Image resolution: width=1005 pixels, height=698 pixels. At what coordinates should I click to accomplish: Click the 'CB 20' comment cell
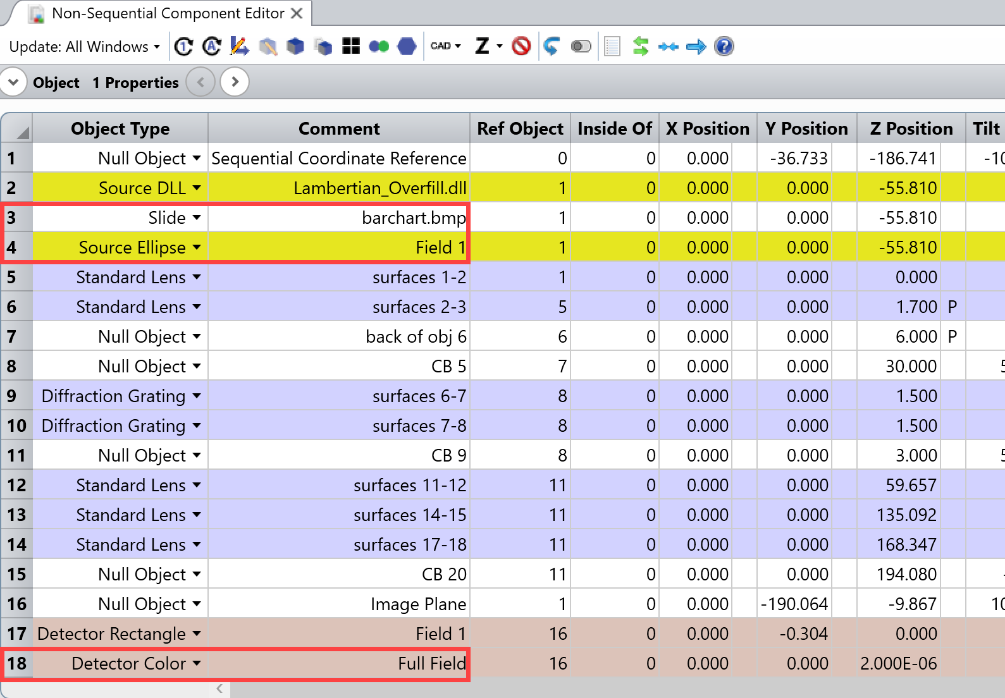[339, 574]
